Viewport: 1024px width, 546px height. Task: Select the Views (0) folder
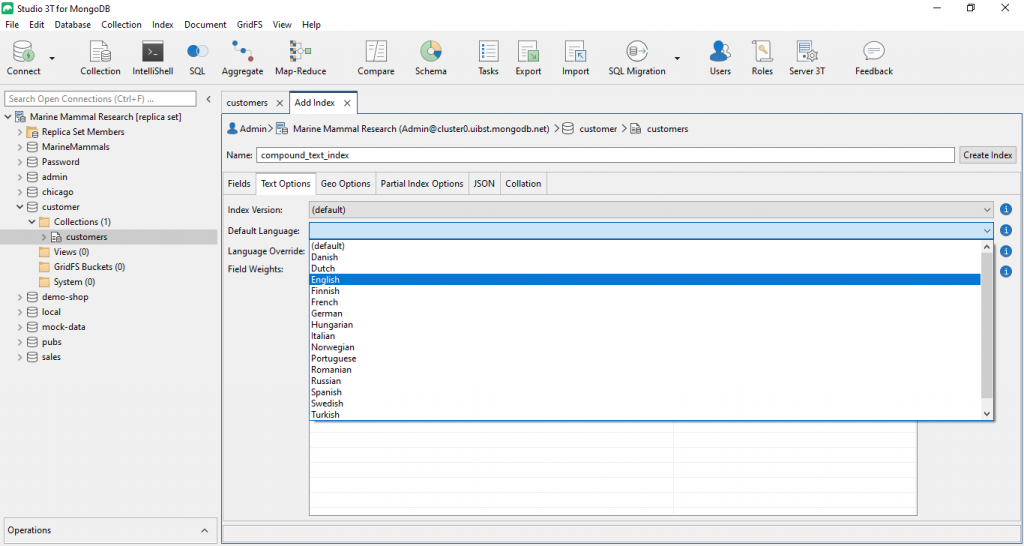pos(71,252)
